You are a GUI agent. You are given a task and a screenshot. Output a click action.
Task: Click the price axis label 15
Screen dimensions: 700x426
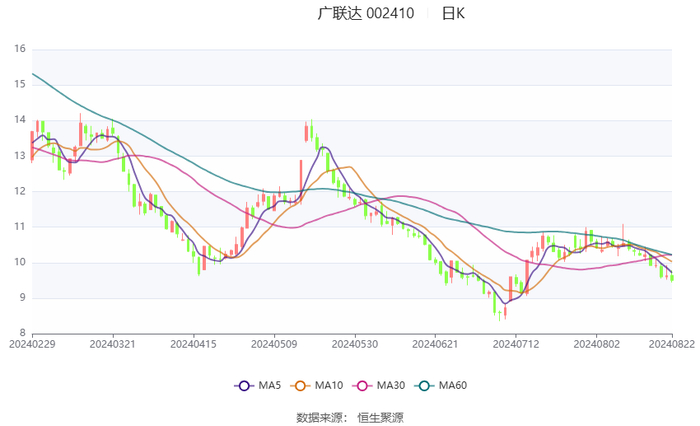(x=20, y=84)
